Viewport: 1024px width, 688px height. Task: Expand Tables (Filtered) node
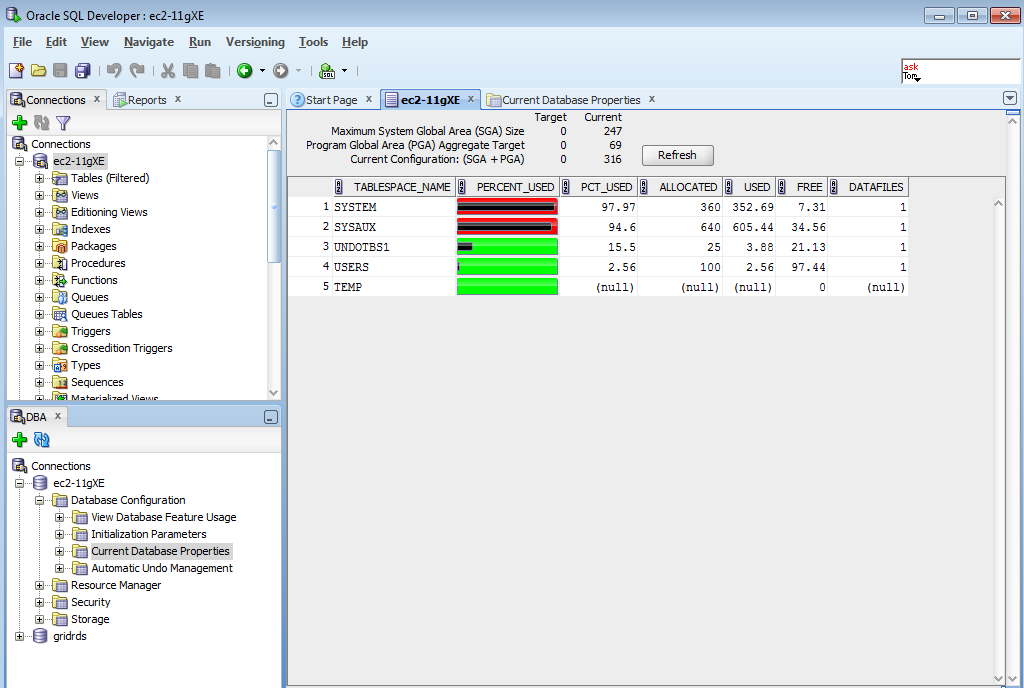39,178
